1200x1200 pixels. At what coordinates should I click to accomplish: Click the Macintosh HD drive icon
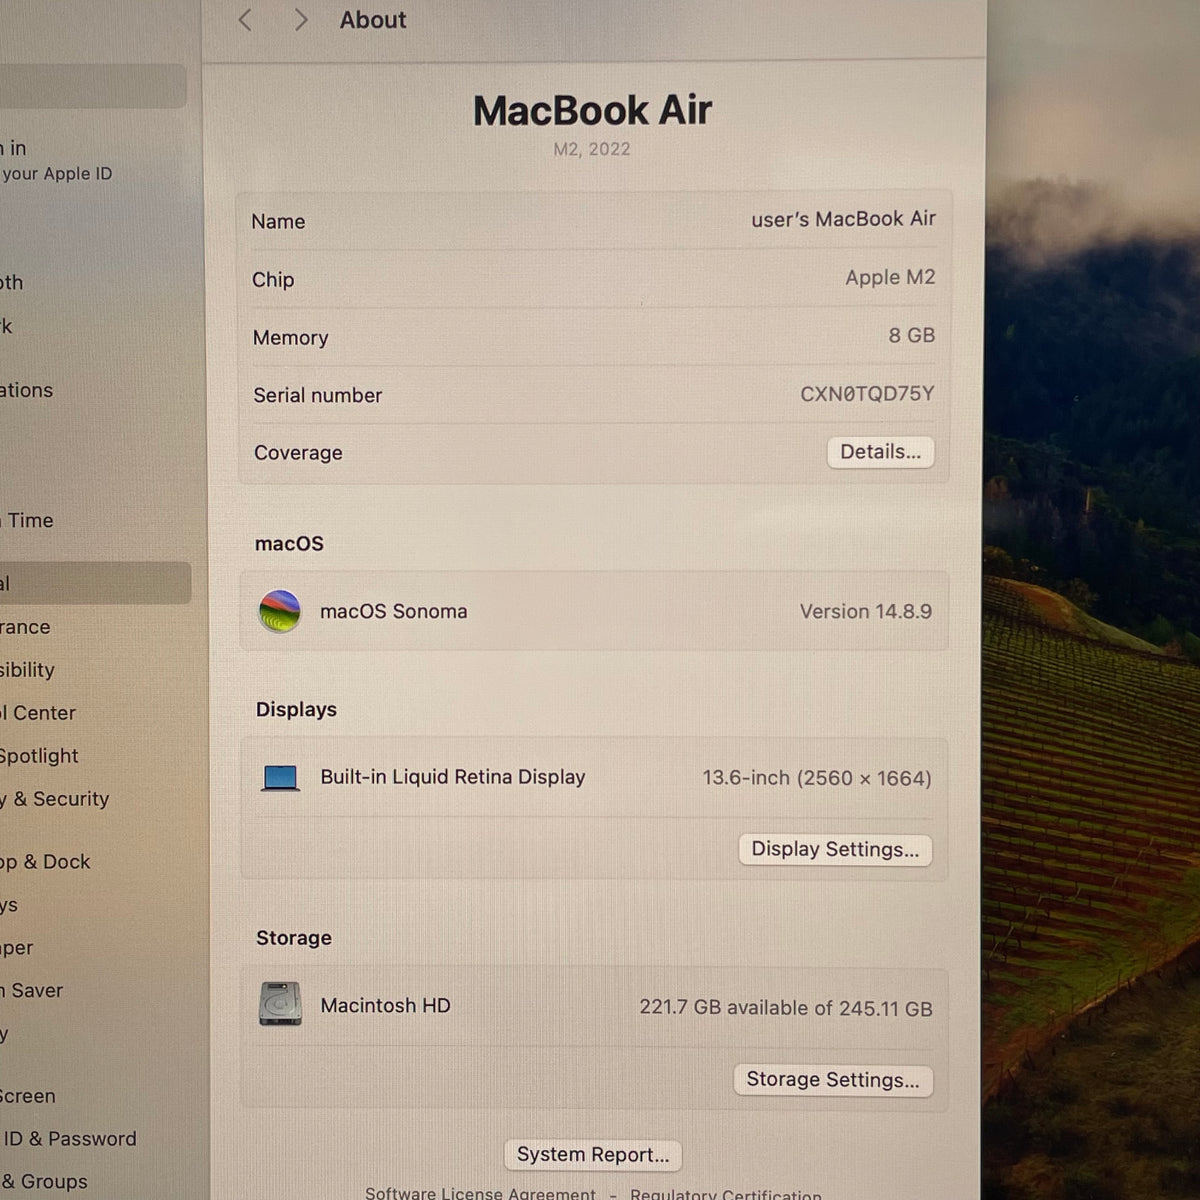click(280, 1004)
